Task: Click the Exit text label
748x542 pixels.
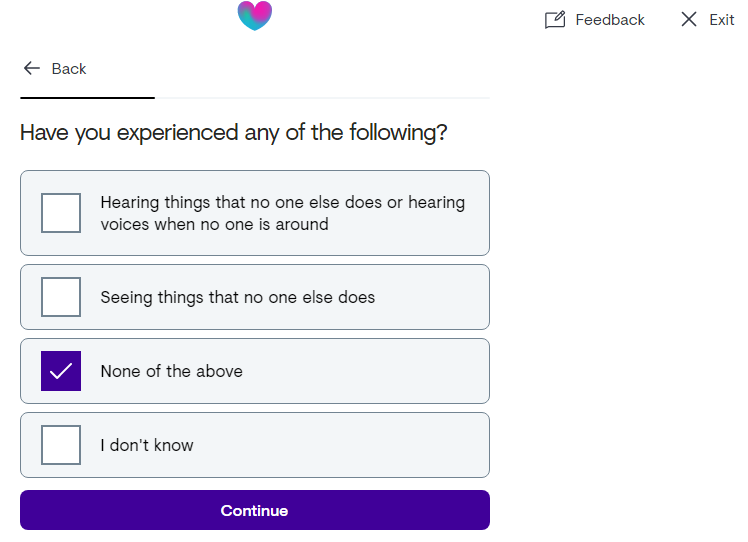Action: click(x=722, y=20)
